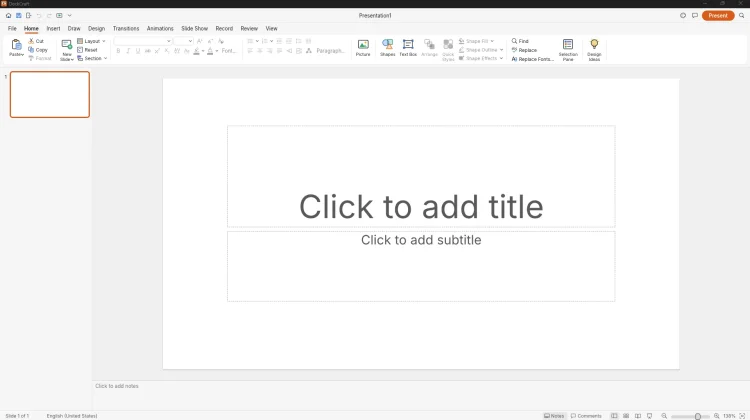Open the comments icon next to Present
This screenshot has width=750, height=420.
click(695, 16)
